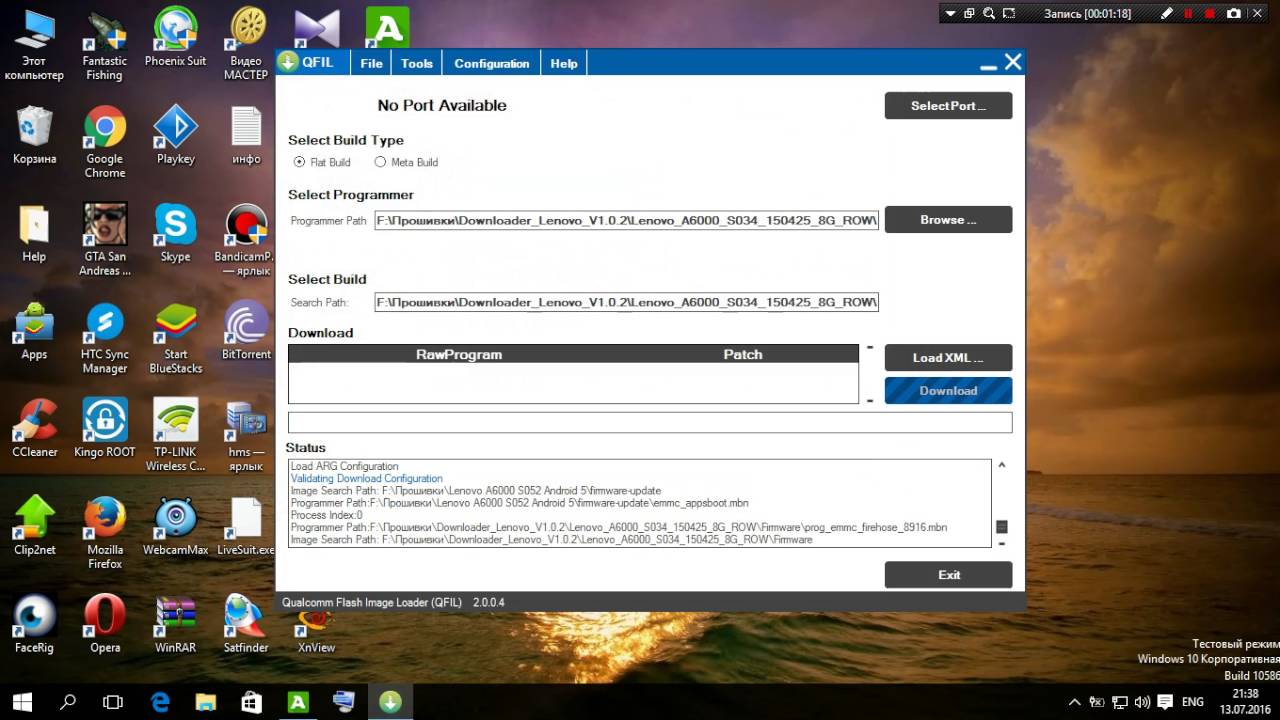This screenshot has width=1280, height=720.
Task: Click the status log scroll-up arrow
Action: 1001,465
